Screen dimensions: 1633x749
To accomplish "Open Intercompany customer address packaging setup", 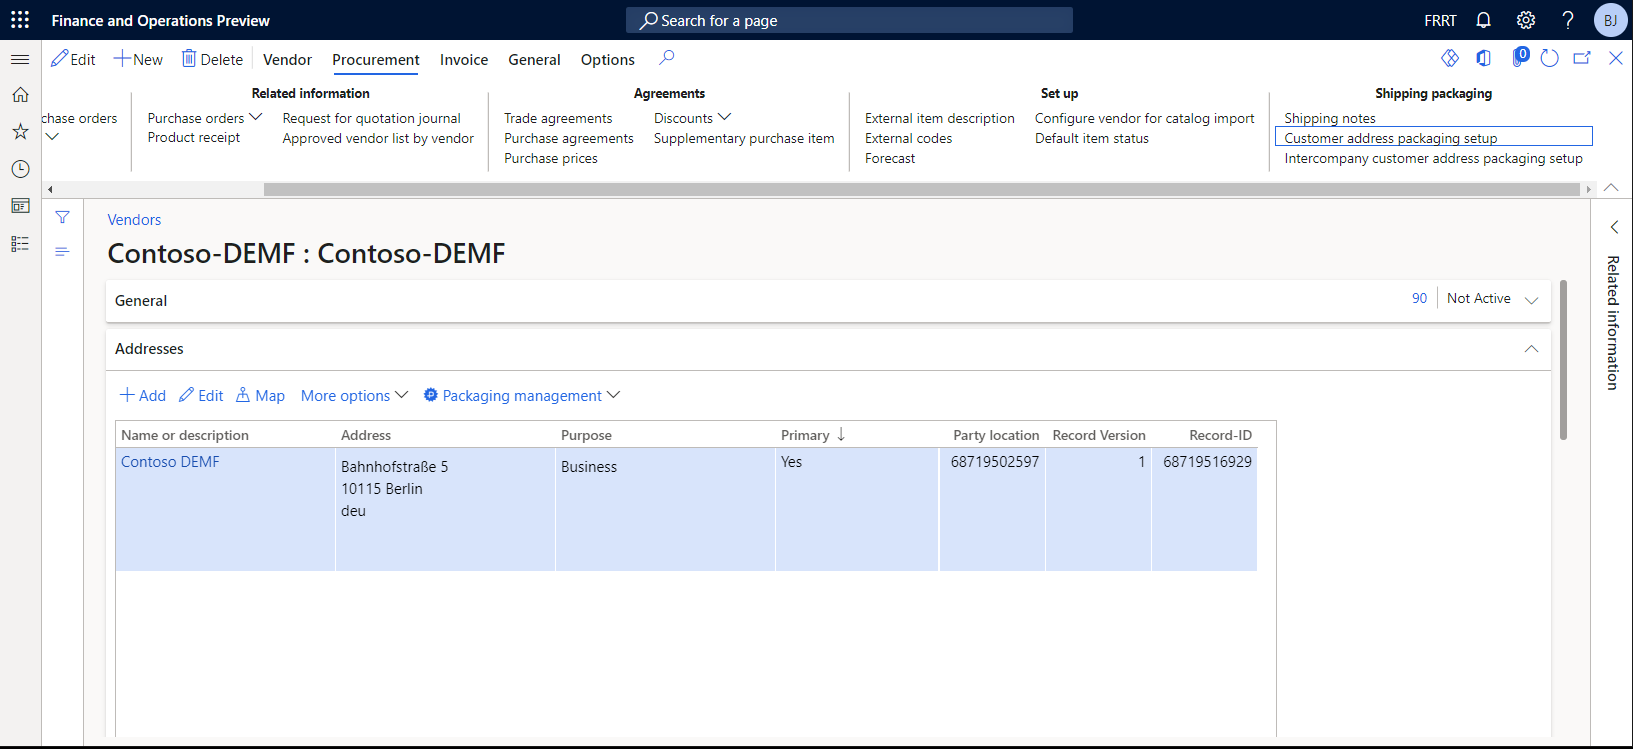I will point(1434,158).
